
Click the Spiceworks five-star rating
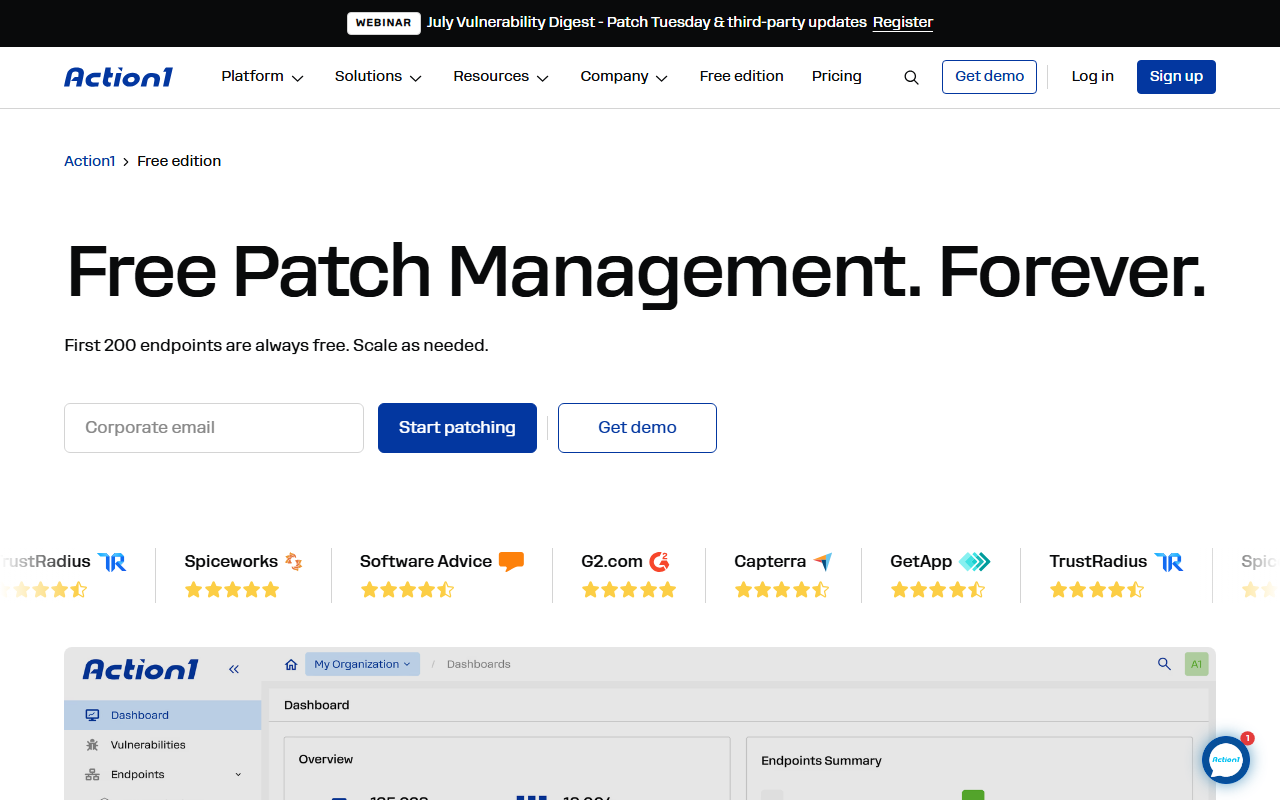[x=232, y=590]
